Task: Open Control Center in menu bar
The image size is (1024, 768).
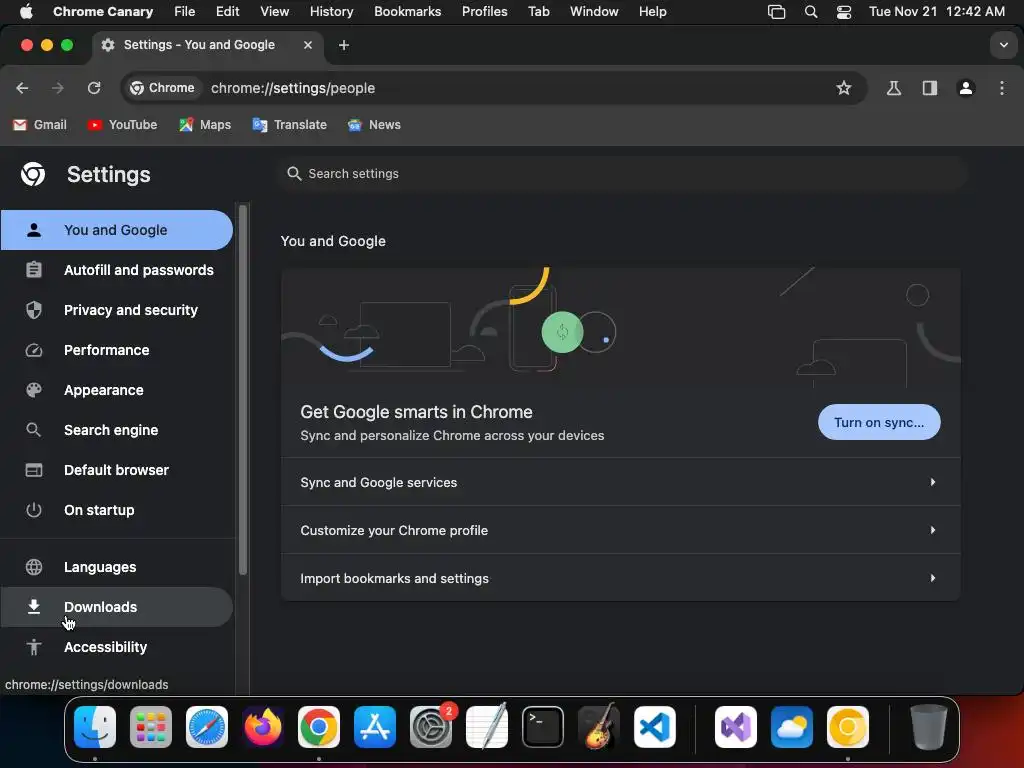Action: pos(844,12)
